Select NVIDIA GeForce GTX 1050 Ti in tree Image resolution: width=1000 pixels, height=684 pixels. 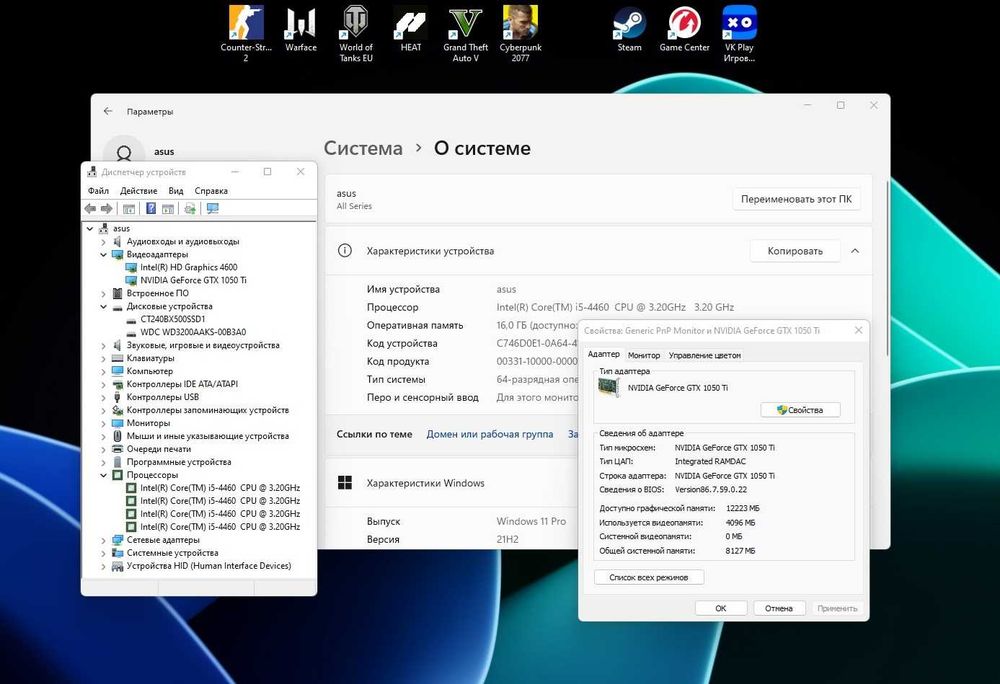click(x=193, y=280)
